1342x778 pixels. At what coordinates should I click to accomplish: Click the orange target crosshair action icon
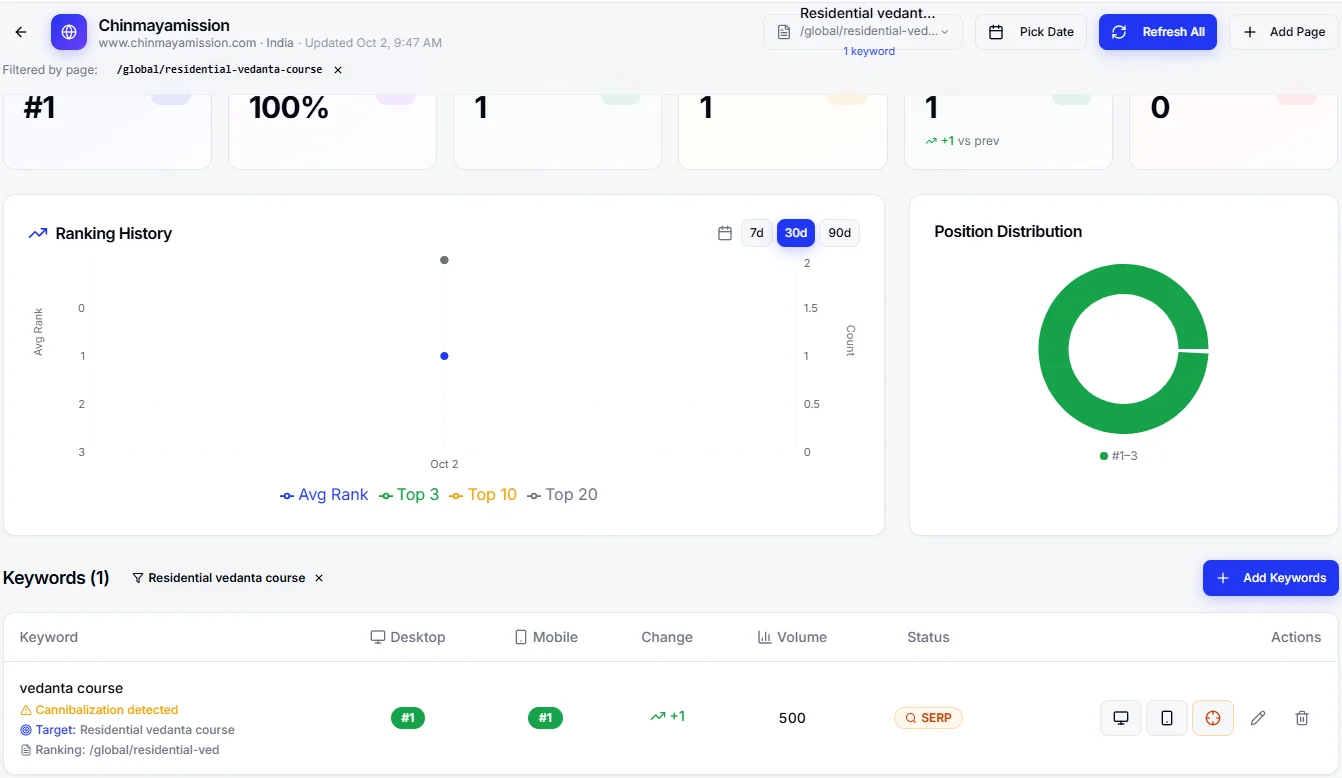[1213, 718]
